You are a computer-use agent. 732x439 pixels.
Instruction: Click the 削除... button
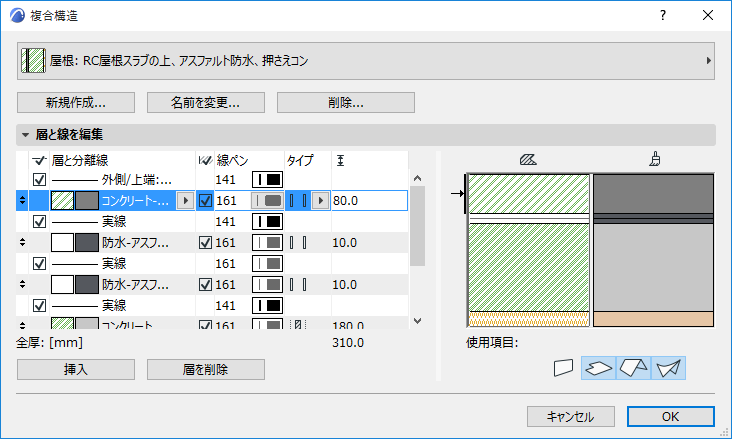coord(345,102)
